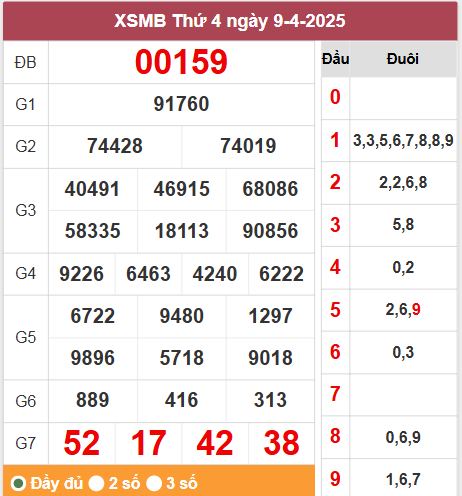Select the "Đầy đủ" radio button
462x496 pixels.
click(x=18, y=483)
